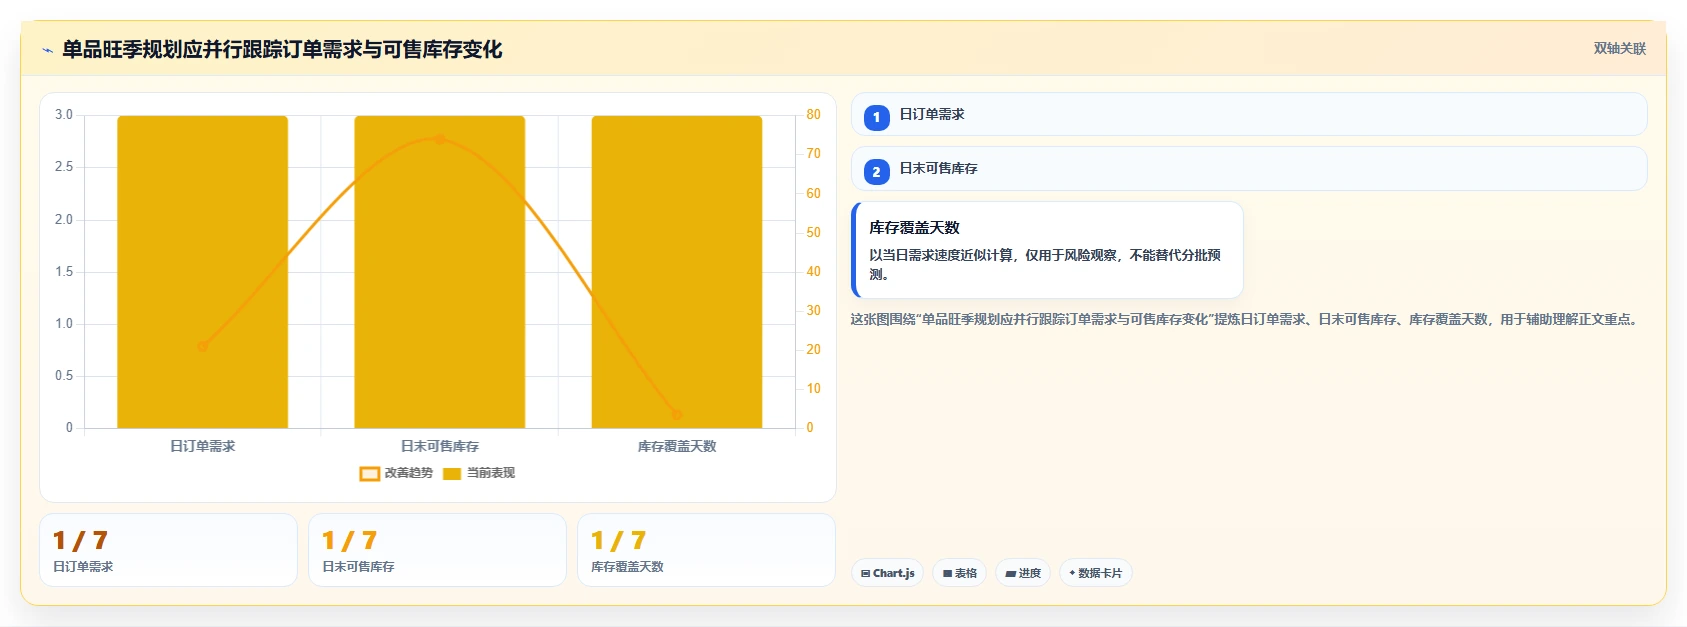Screen dimensions: 1687x627
Task: Click the Chart.js tag
Action: click(x=887, y=573)
